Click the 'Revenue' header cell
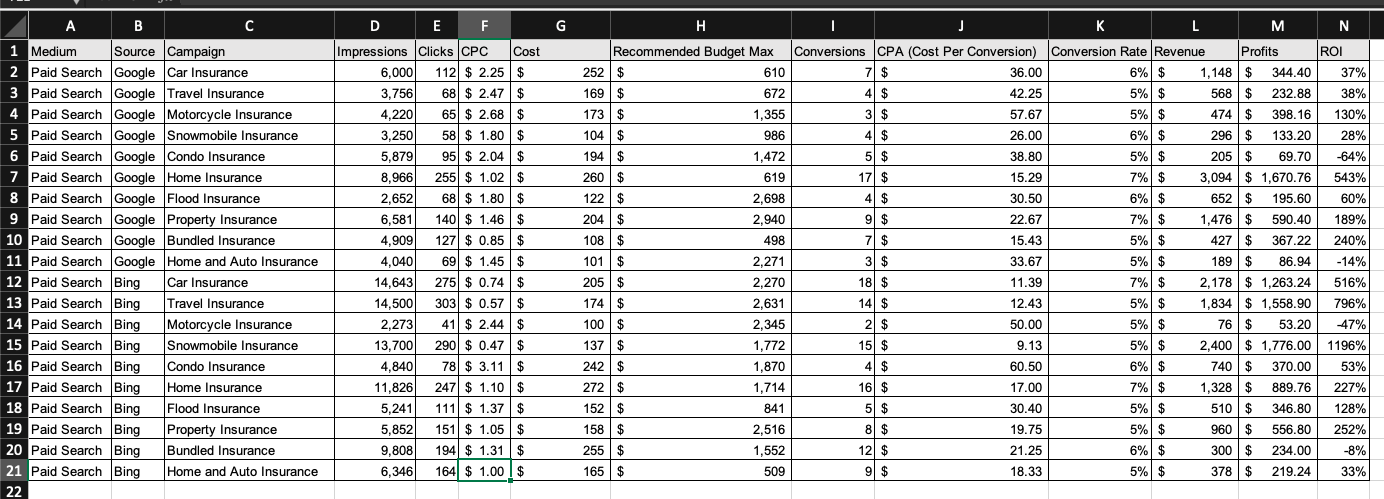Screen dimensions: 1384x499 (x=1195, y=51)
